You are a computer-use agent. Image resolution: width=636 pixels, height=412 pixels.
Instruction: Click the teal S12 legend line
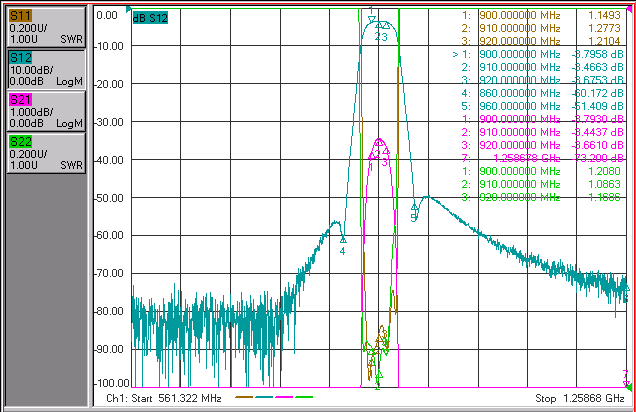coord(264,397)
